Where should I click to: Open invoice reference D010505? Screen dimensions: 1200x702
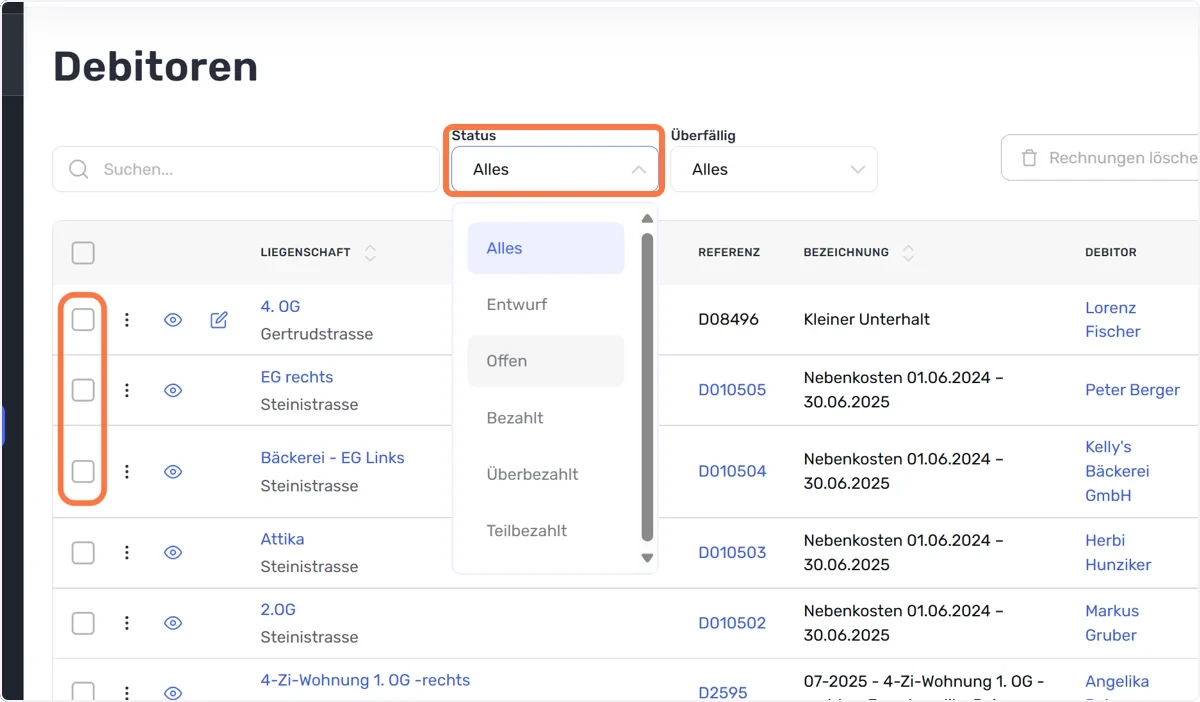(732, 390)
